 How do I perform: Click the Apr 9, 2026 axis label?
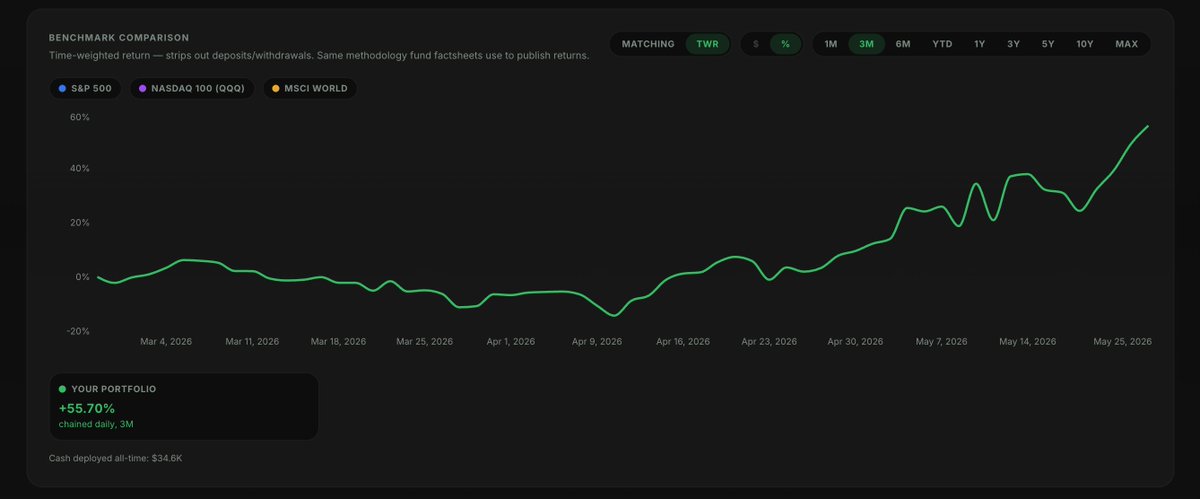click(597, 342)
